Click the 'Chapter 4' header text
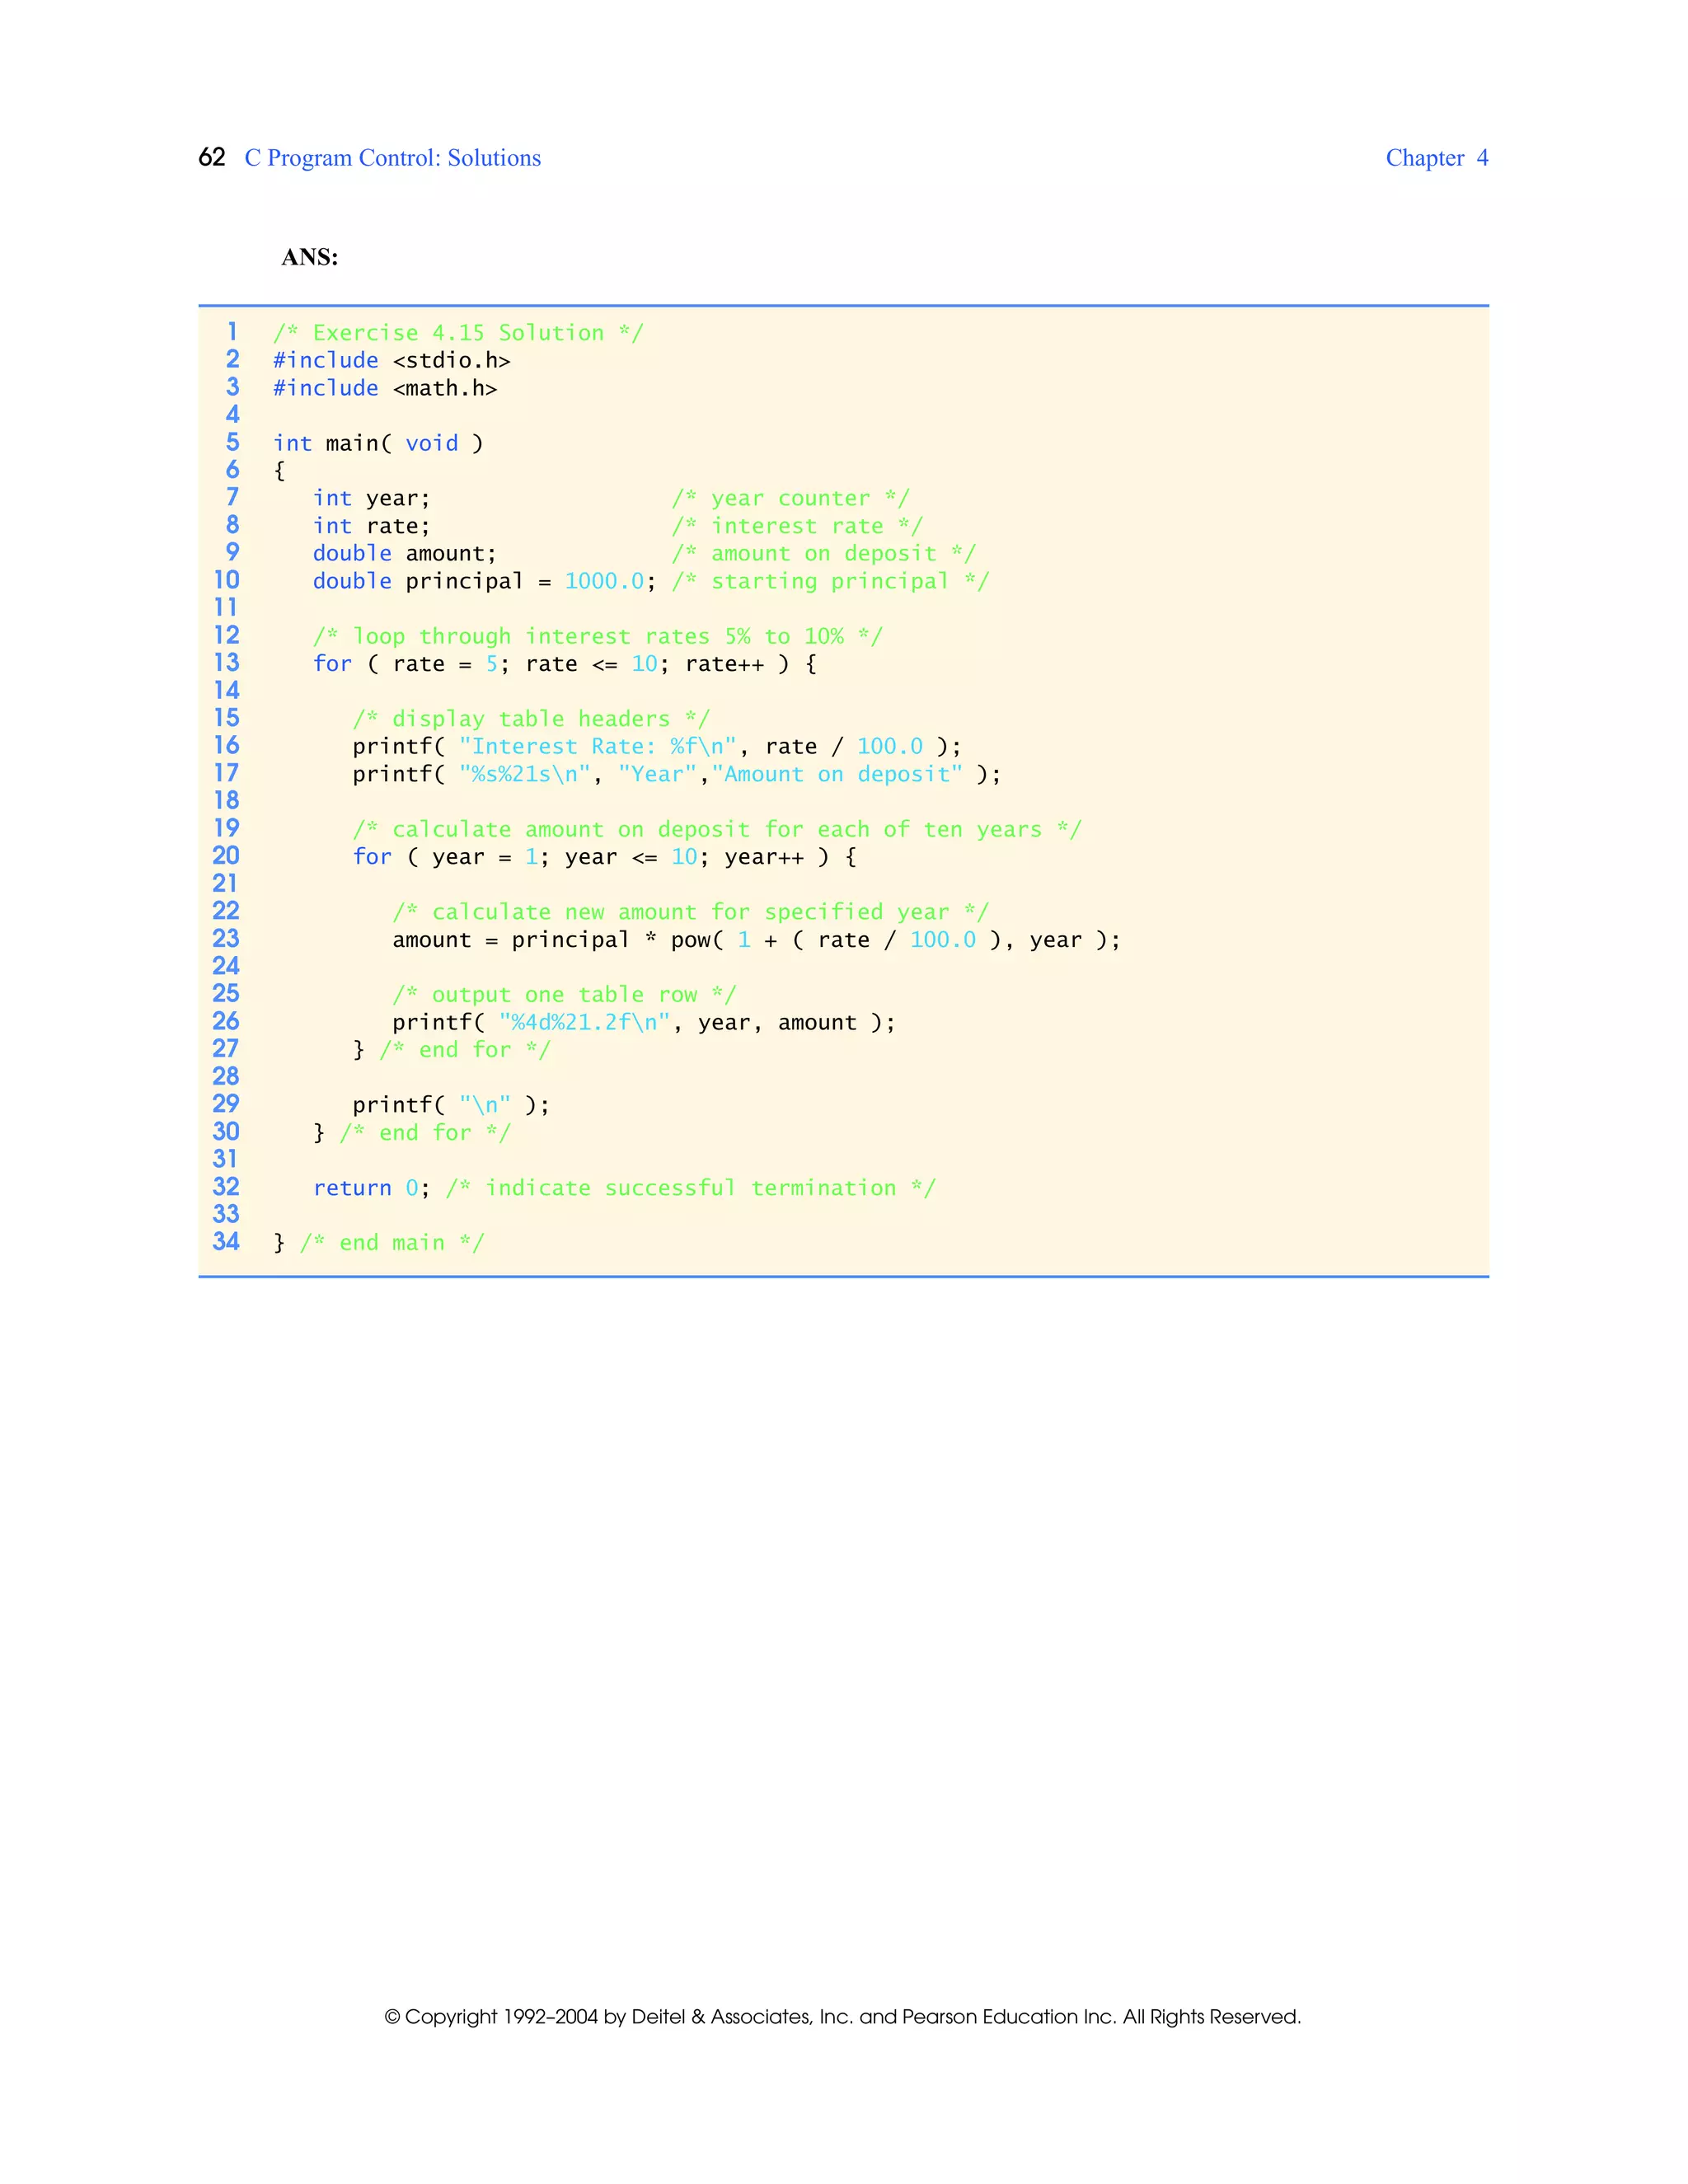Screen dimensions: 1688x2184 (1436, 158)
